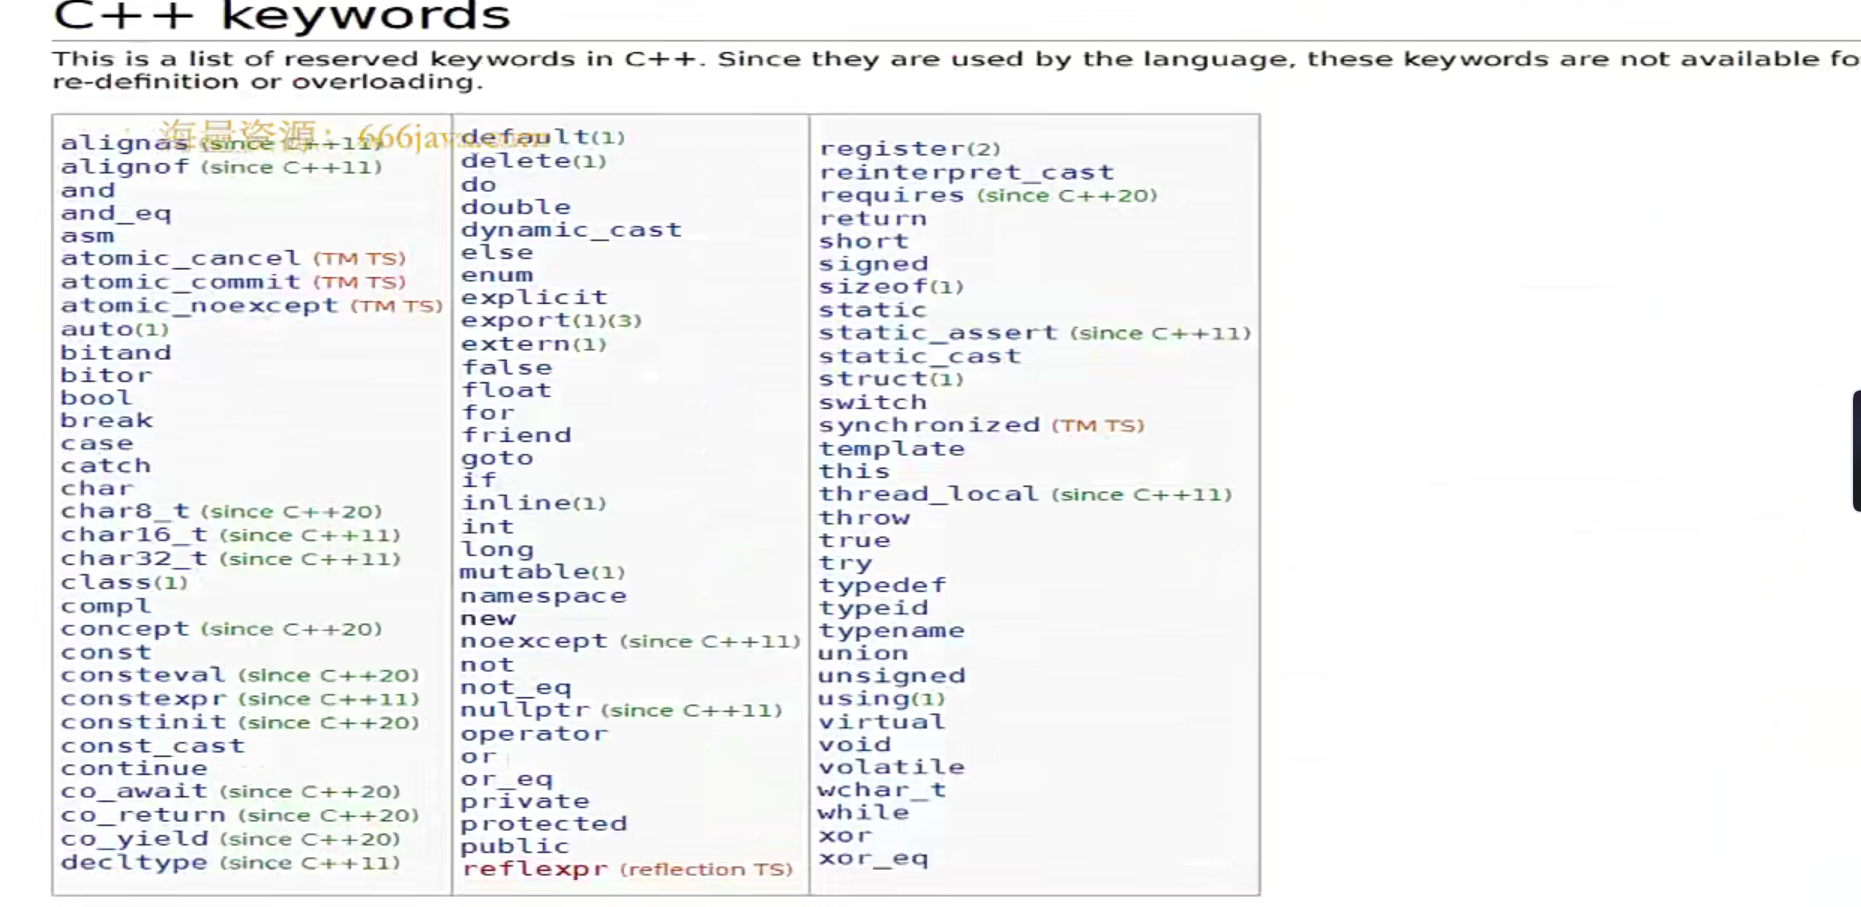Click the "C++ keywords" page heading
This screenshot has width=1861, height=907.
(x=282, y=16)
